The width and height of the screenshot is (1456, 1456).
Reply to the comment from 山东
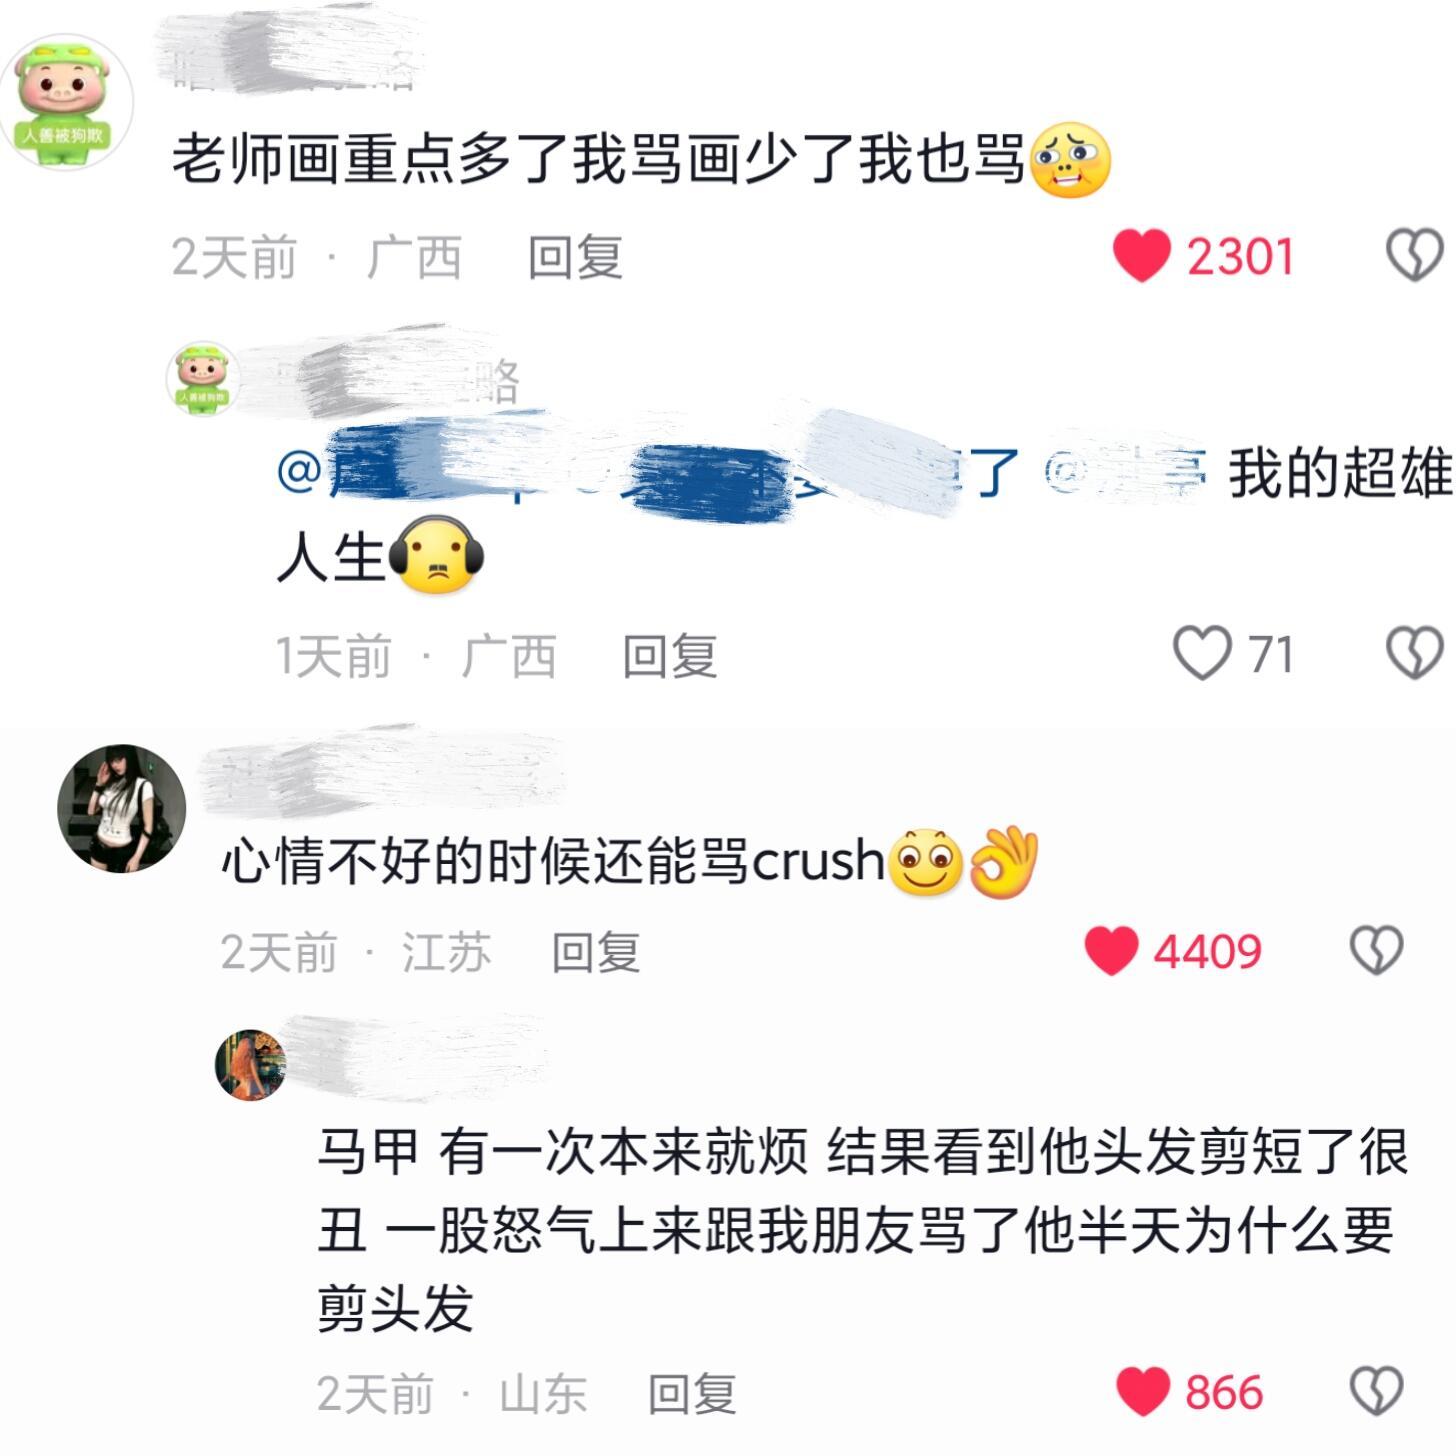(x=692, y=1394)
